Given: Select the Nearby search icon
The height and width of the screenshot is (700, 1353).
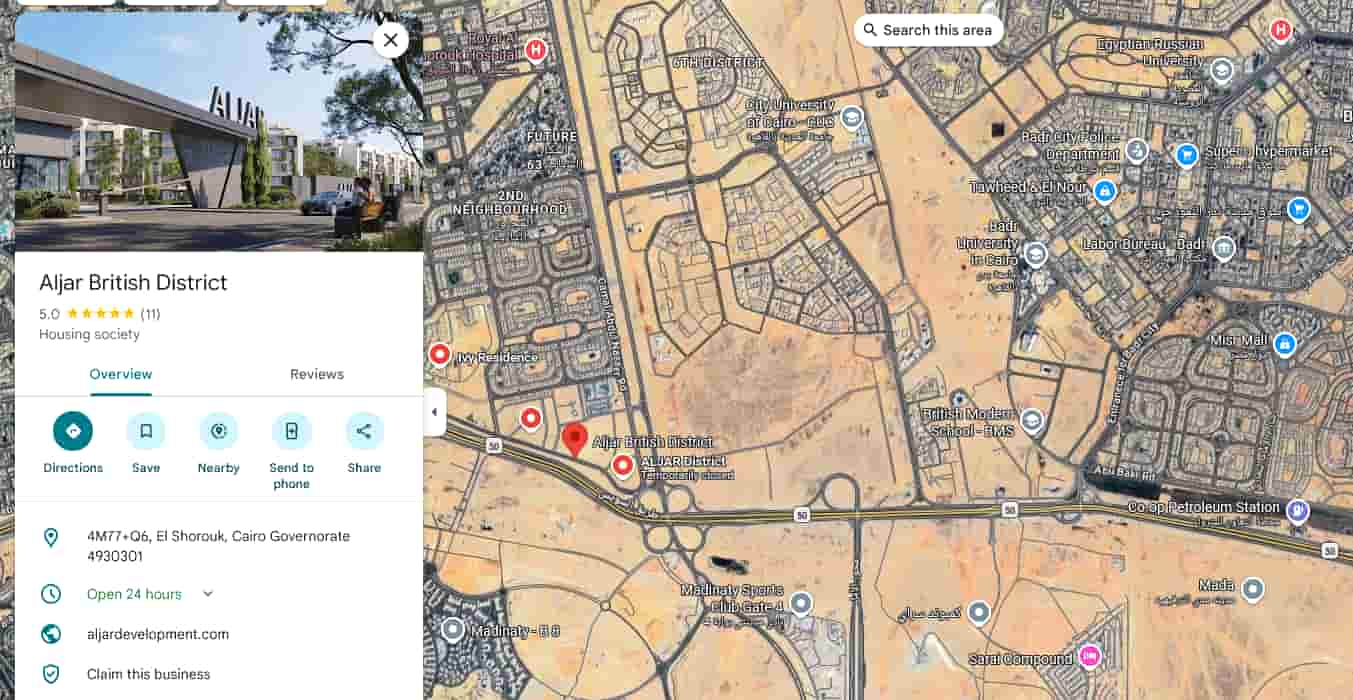Looking at the screenshot, I should (218, 431).
